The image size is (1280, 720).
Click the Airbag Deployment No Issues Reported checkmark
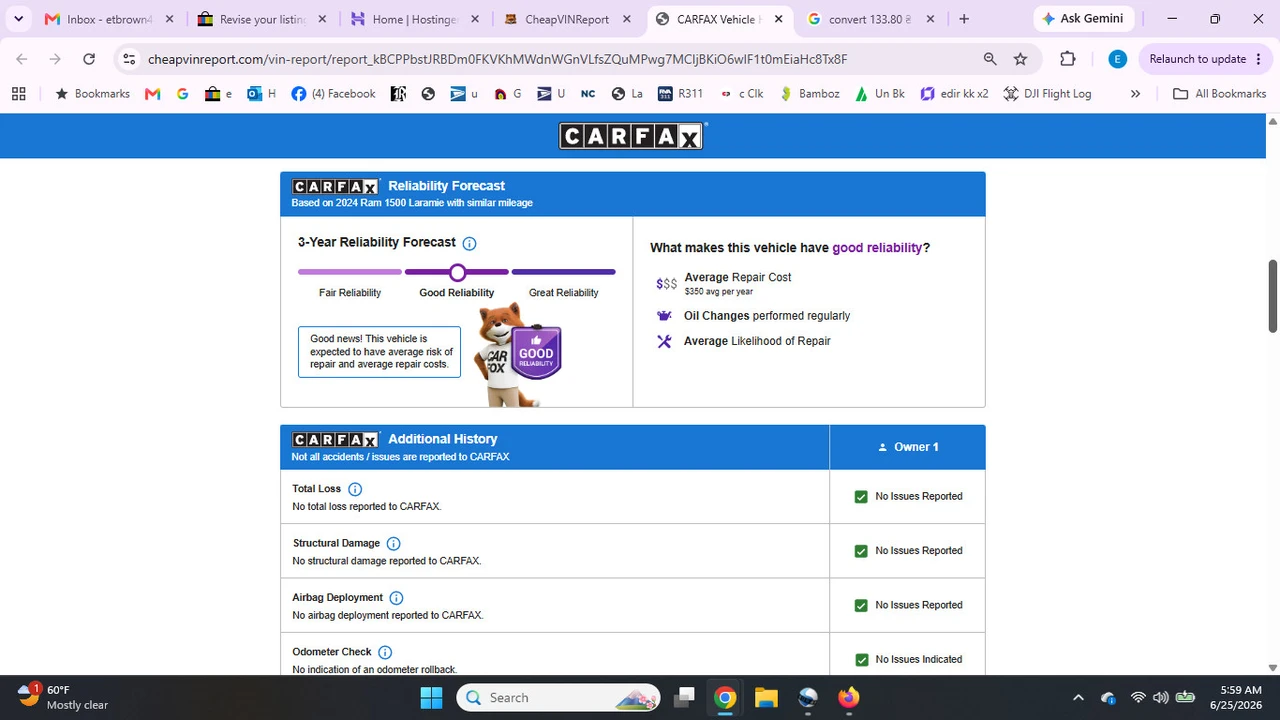point(861,605)
